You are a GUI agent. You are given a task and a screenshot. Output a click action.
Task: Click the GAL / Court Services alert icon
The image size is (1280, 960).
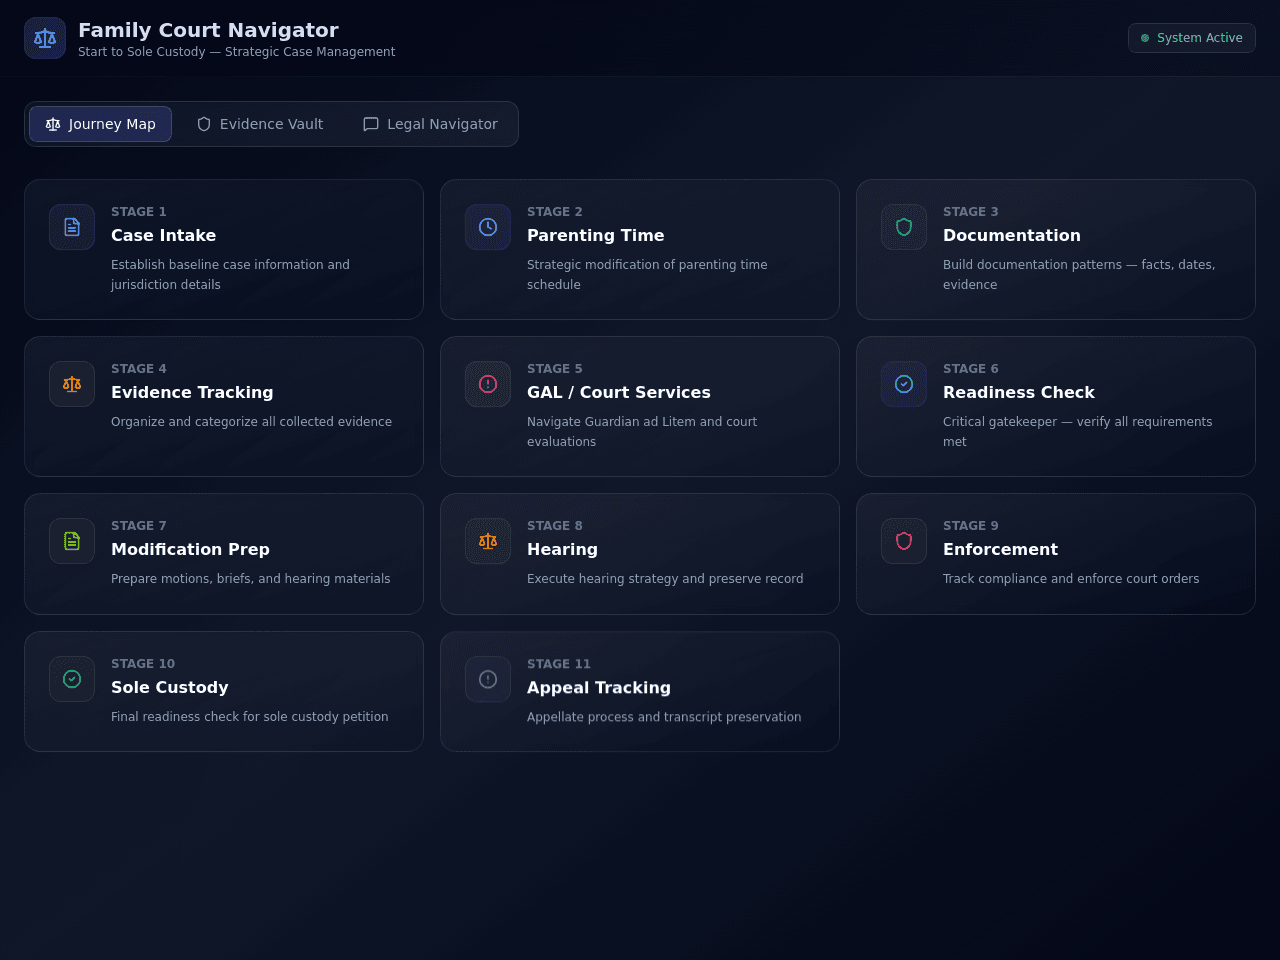488,384
